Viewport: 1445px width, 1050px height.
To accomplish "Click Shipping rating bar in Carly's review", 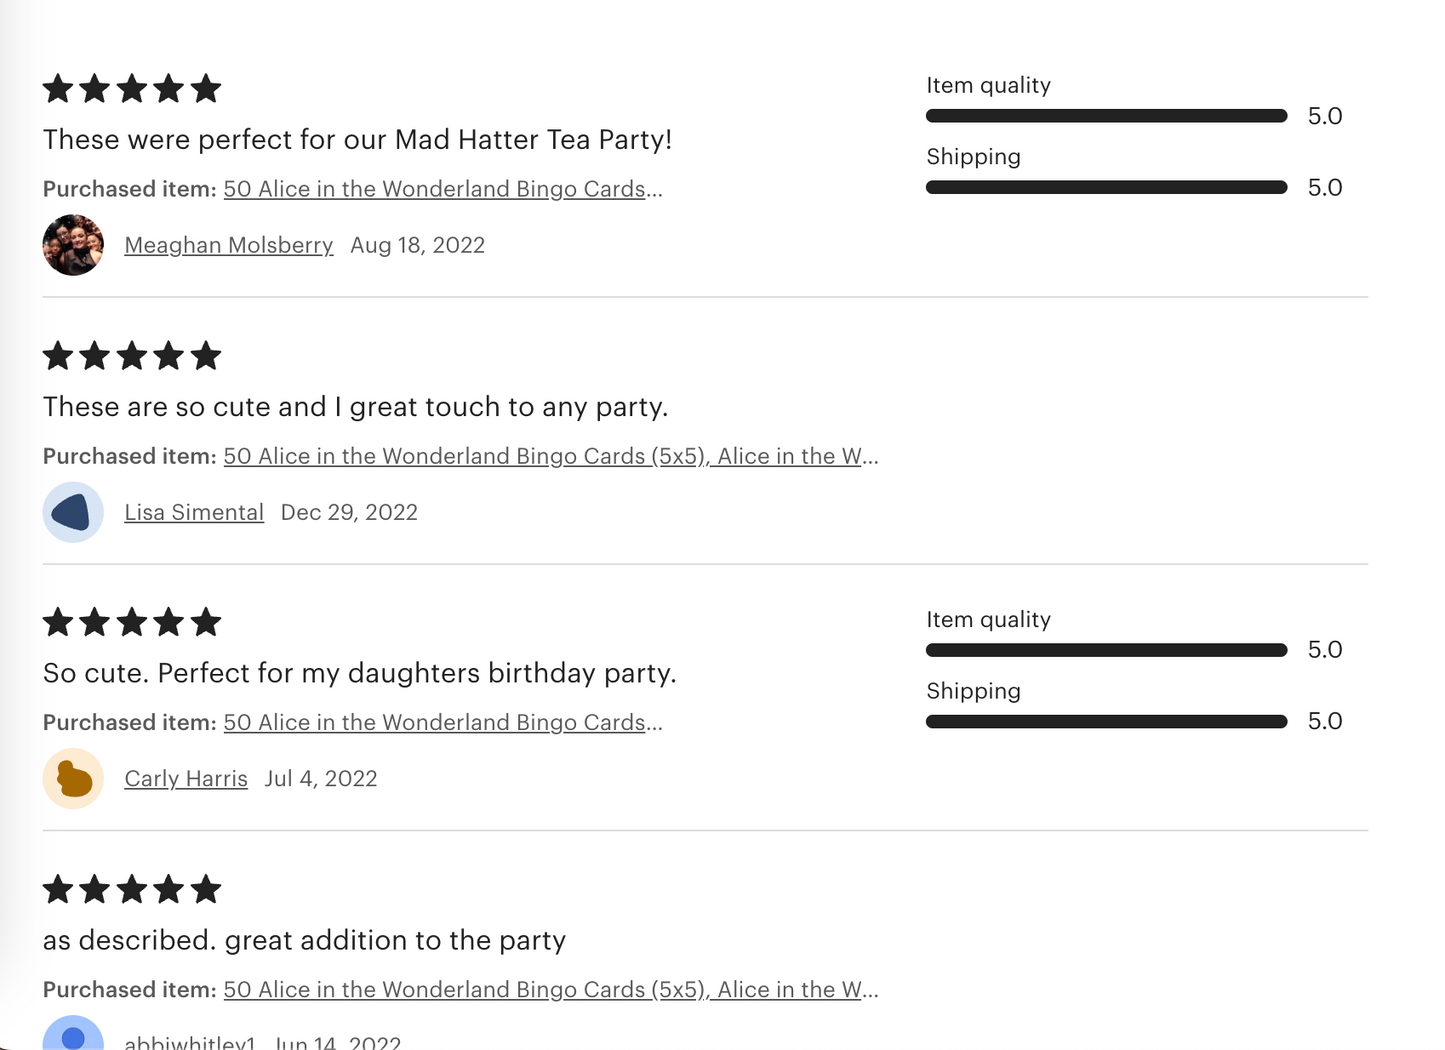I will pyautogui.click(x=1106, y=721).
